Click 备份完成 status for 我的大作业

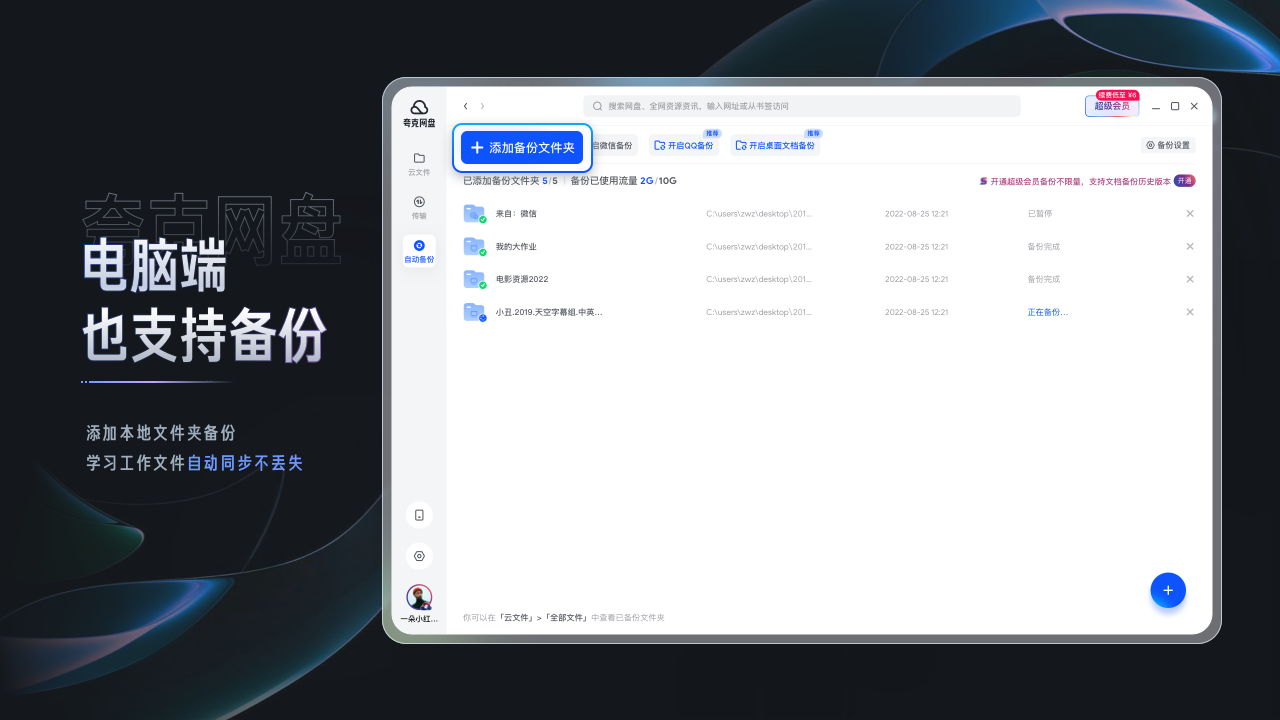coord(1044,246)
